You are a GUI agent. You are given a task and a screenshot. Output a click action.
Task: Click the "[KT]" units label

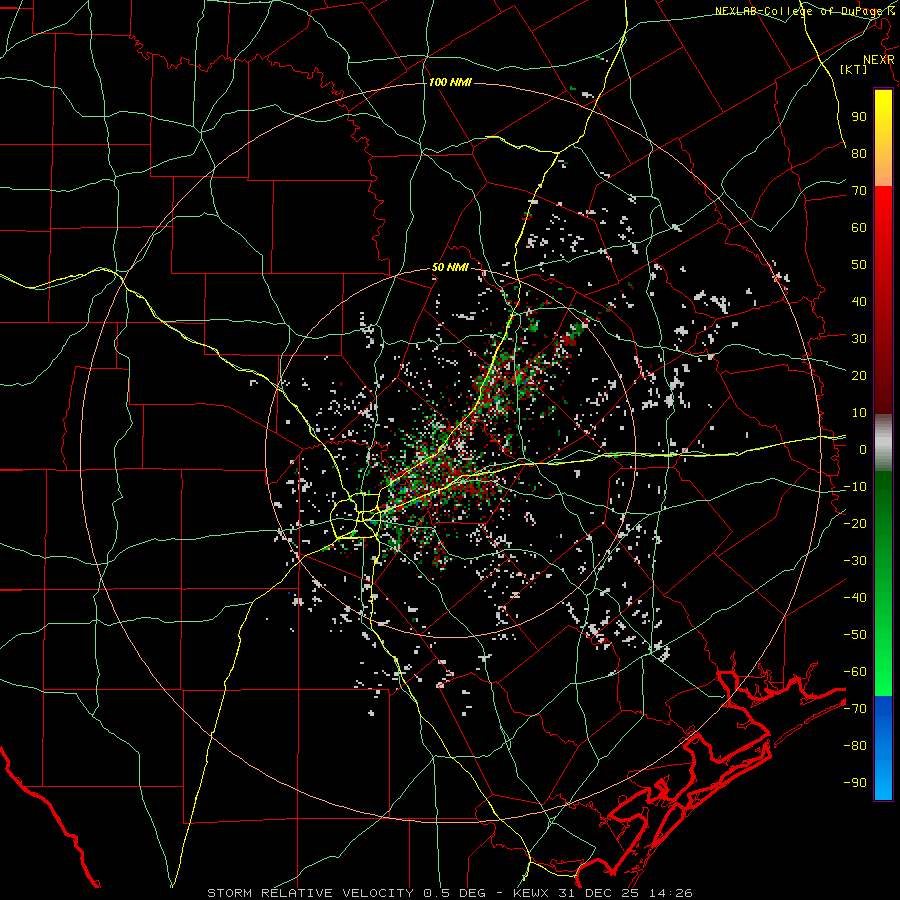click(x=854, y=69)
